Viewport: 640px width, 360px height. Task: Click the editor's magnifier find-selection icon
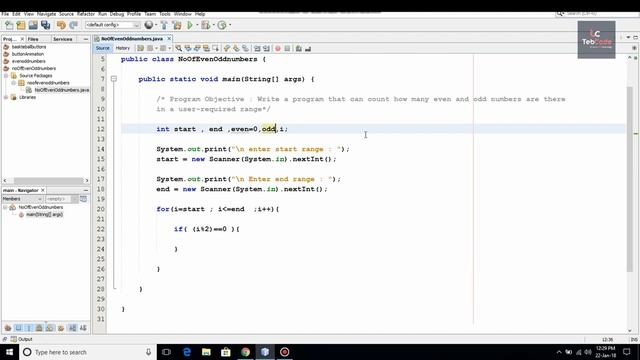[178, 49]
